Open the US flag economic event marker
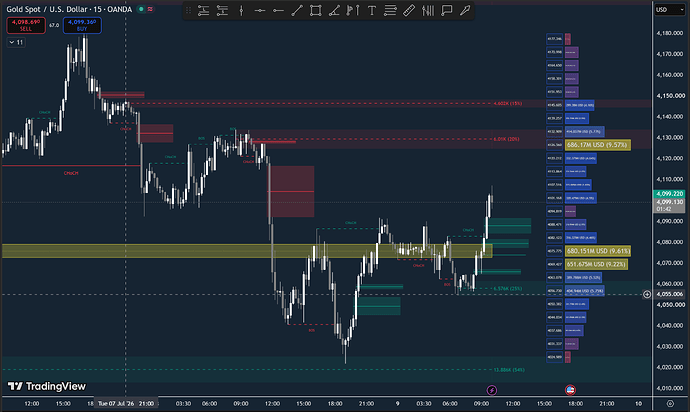690x412 pixels. click(570, 390)
